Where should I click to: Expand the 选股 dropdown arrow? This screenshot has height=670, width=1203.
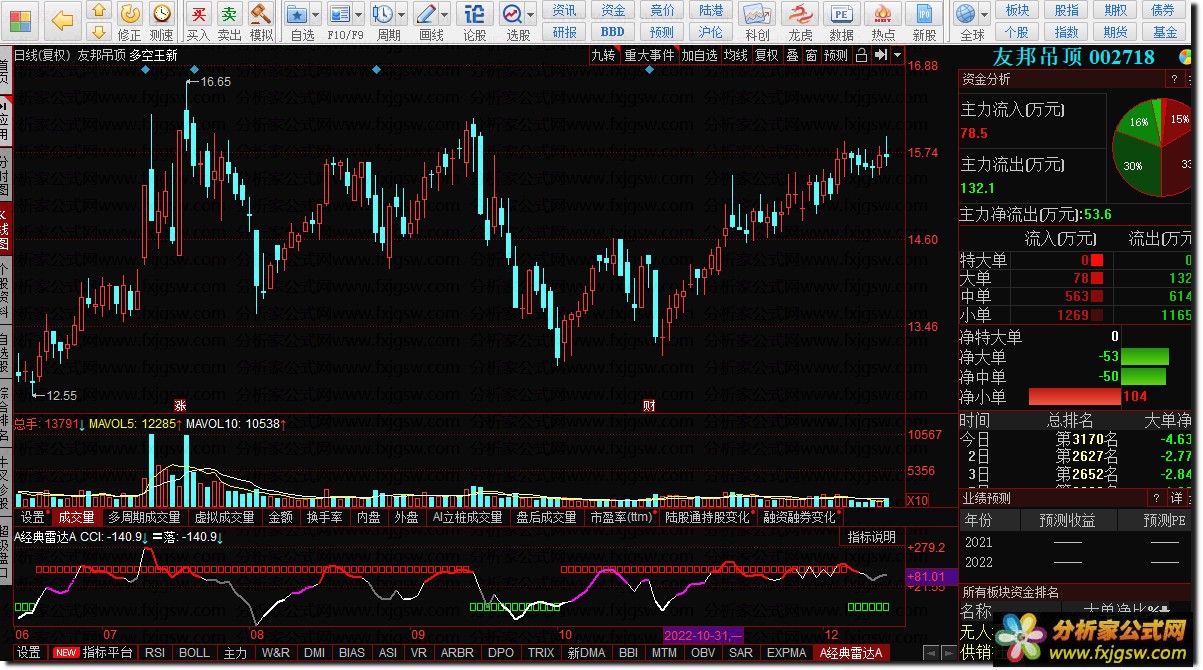pyautogui.click(x=531, y=17)
